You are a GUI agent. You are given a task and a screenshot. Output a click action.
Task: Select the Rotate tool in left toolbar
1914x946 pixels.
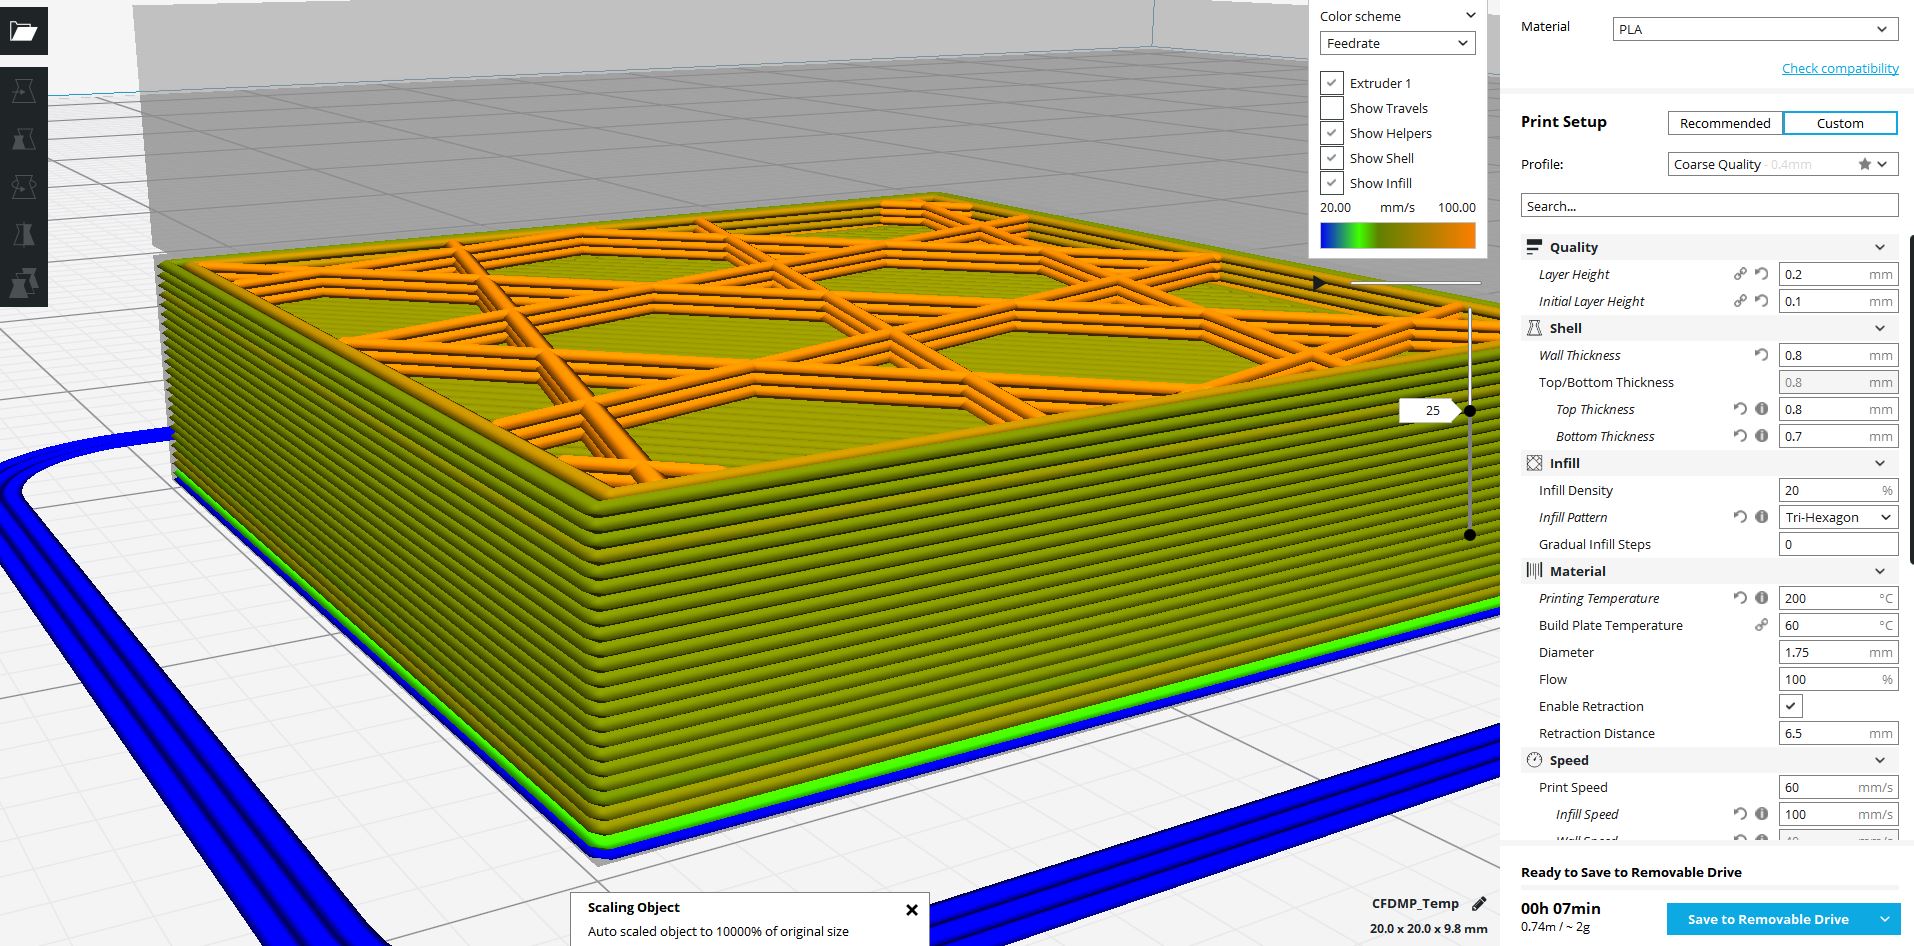pyautogui.click(x=23, y=187)
